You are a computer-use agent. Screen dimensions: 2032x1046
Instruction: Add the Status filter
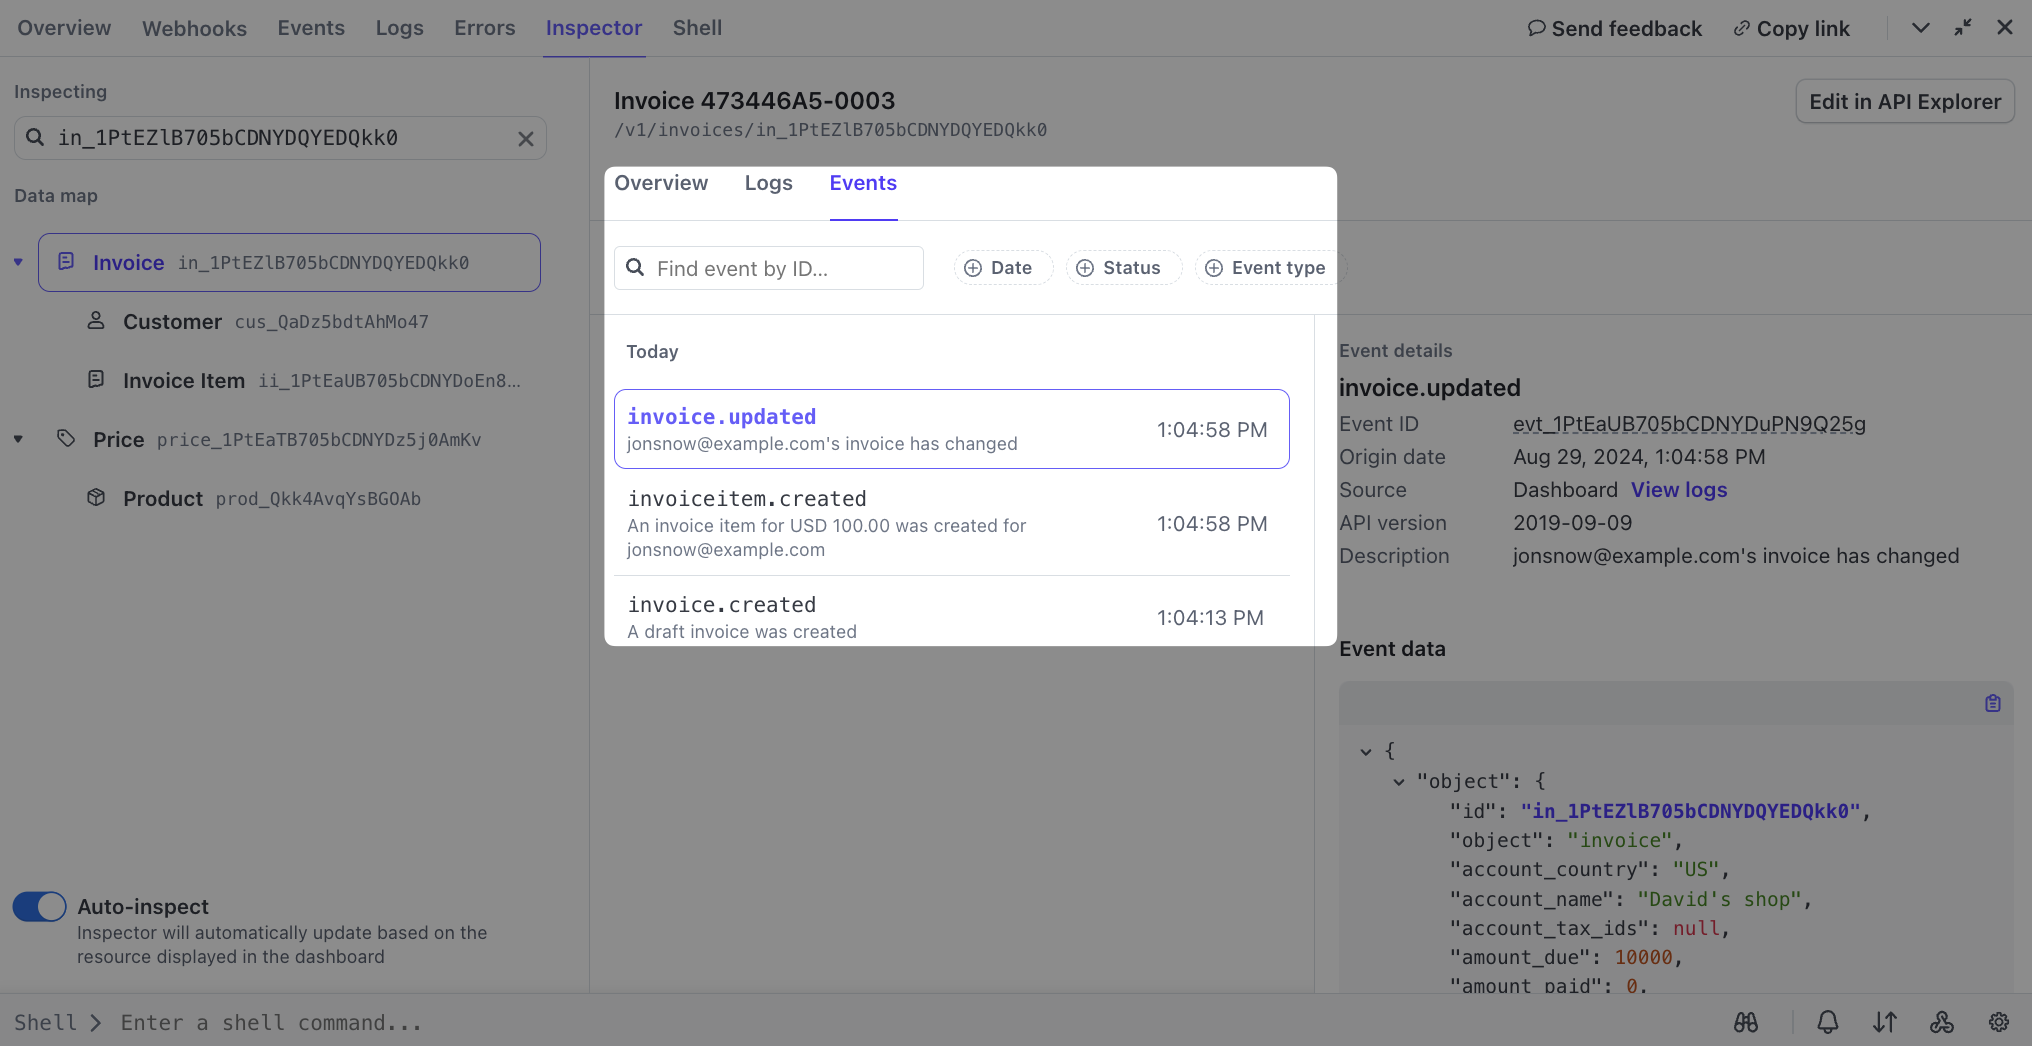coord(1122,268)
